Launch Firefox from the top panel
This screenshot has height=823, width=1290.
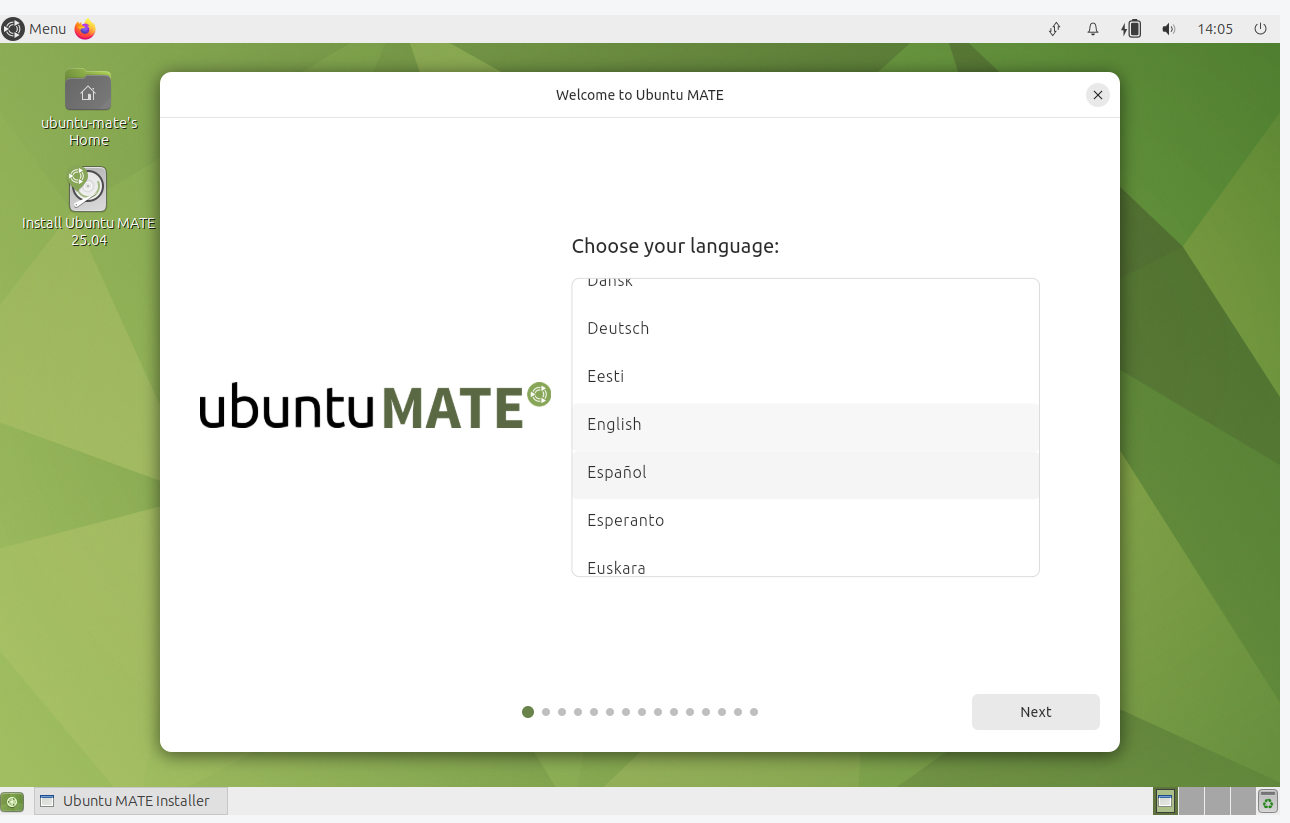click(85, 29)
